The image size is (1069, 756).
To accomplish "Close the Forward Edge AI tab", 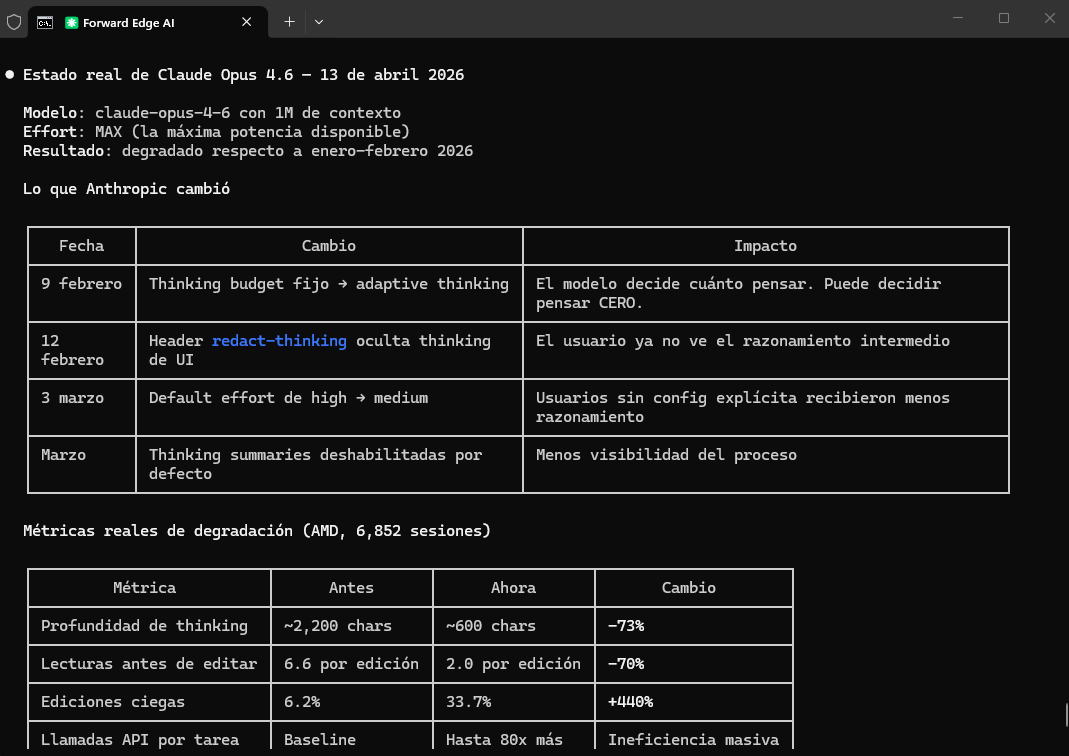I will click(x=247, y=22).
